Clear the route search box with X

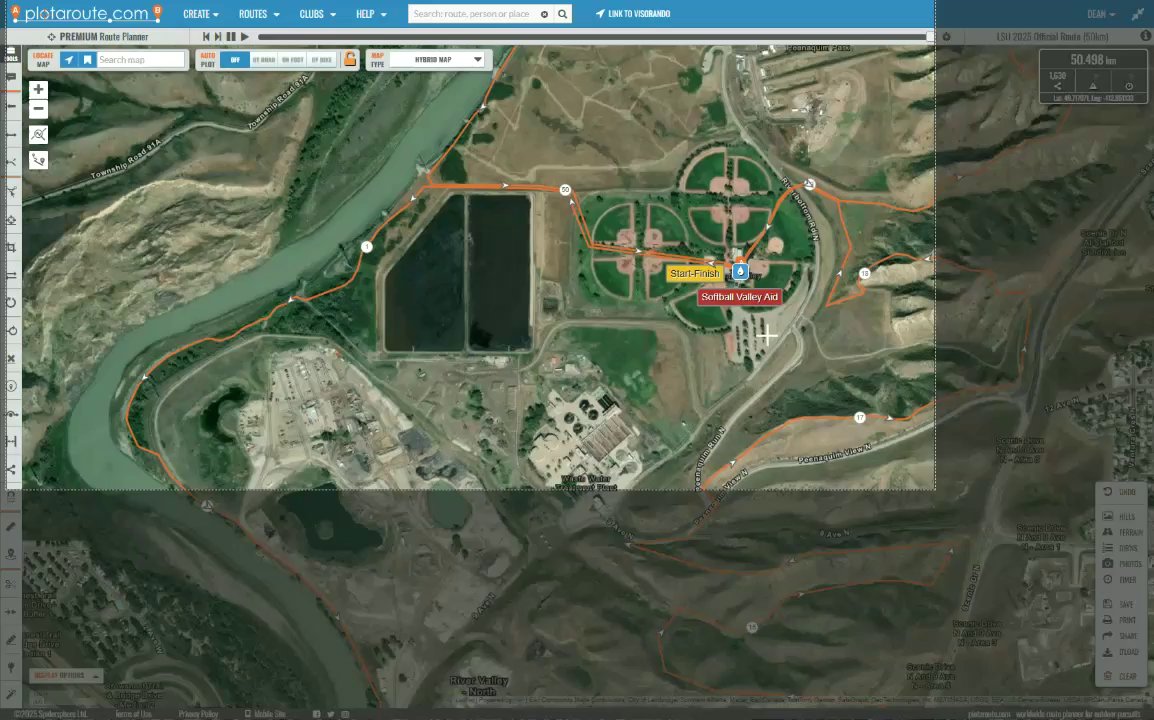[544, 14]
